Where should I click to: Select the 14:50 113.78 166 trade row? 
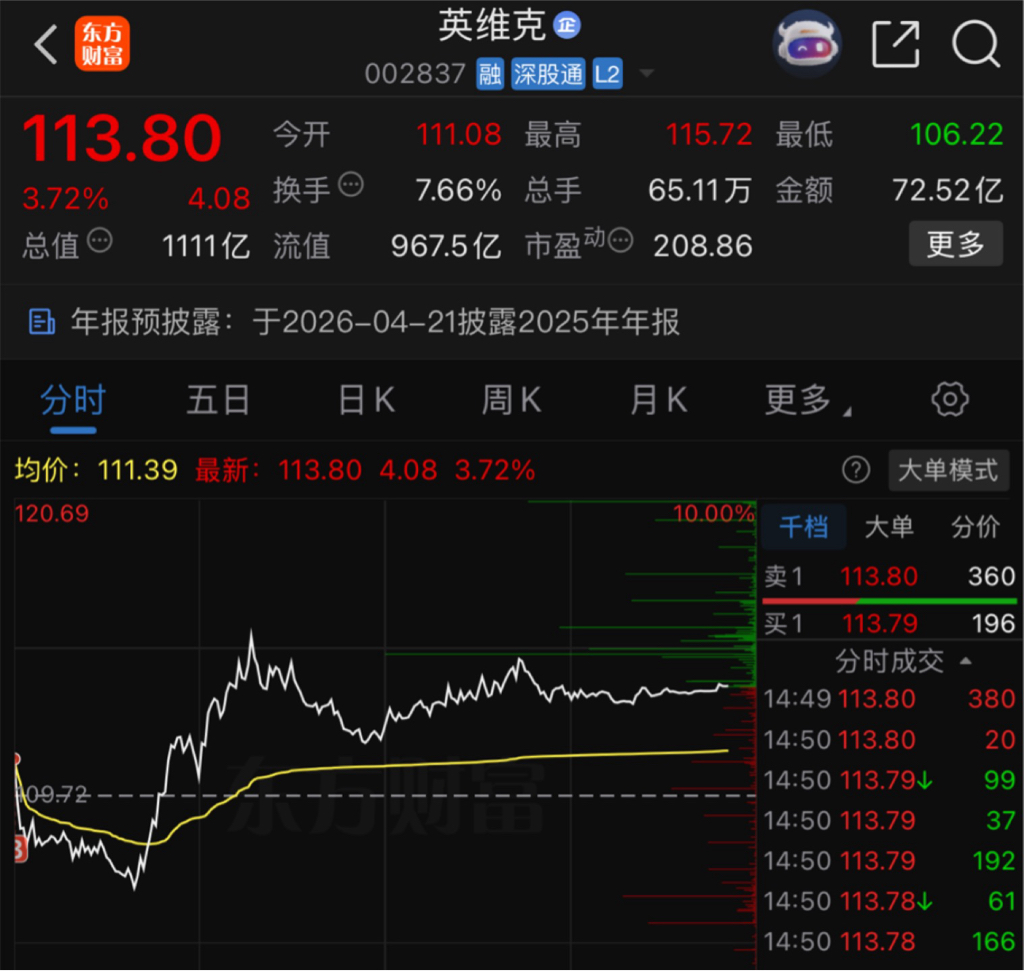click(889, 942)
